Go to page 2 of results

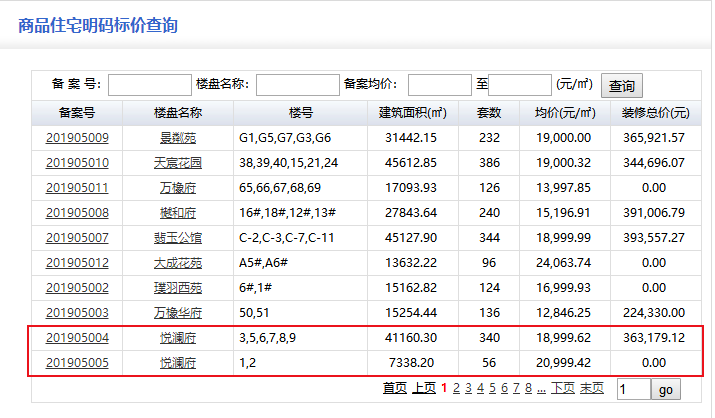click(455, 388)
